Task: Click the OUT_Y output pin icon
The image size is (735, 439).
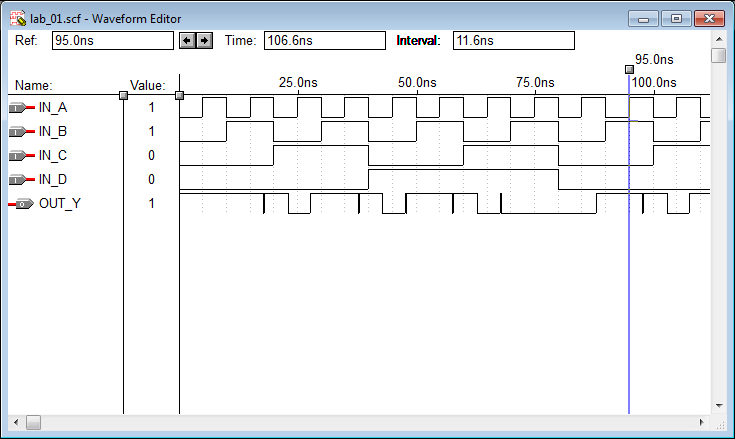Action: pos(22,204)
